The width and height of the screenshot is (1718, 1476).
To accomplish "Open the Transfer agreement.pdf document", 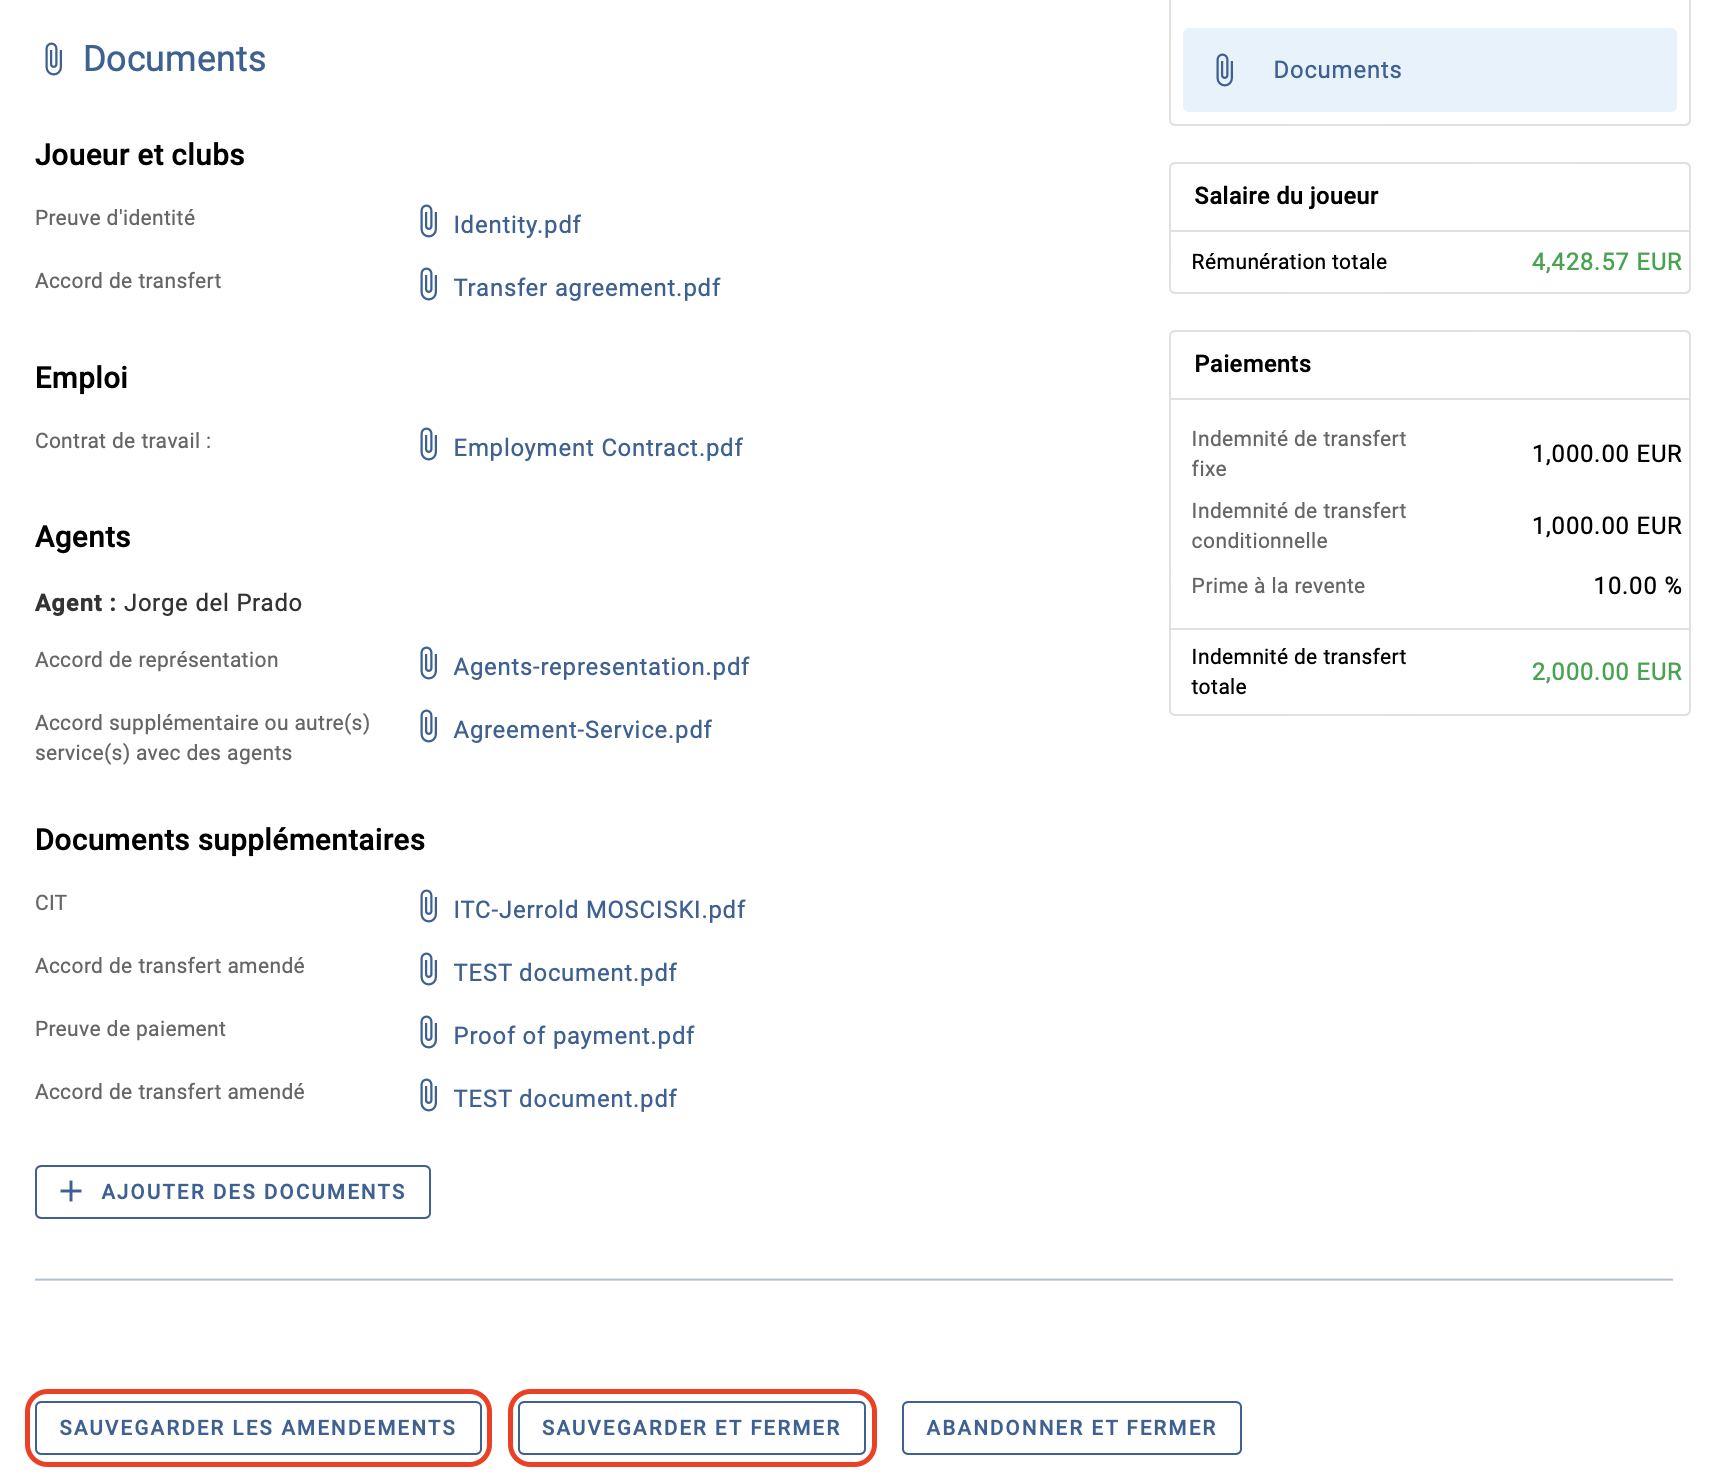I will [587, 287].
